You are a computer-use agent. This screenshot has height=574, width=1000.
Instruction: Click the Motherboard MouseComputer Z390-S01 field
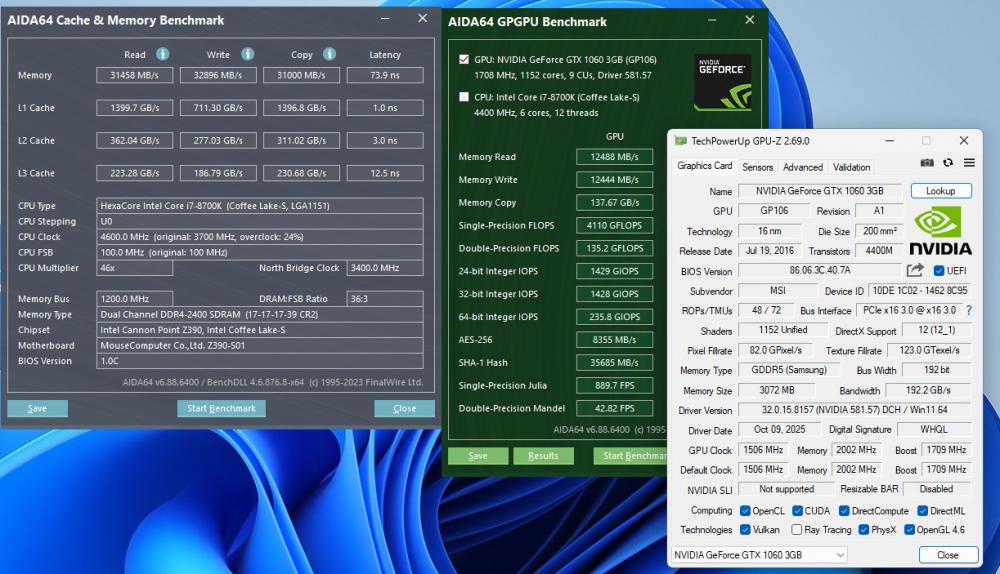(x=260, y=346)
